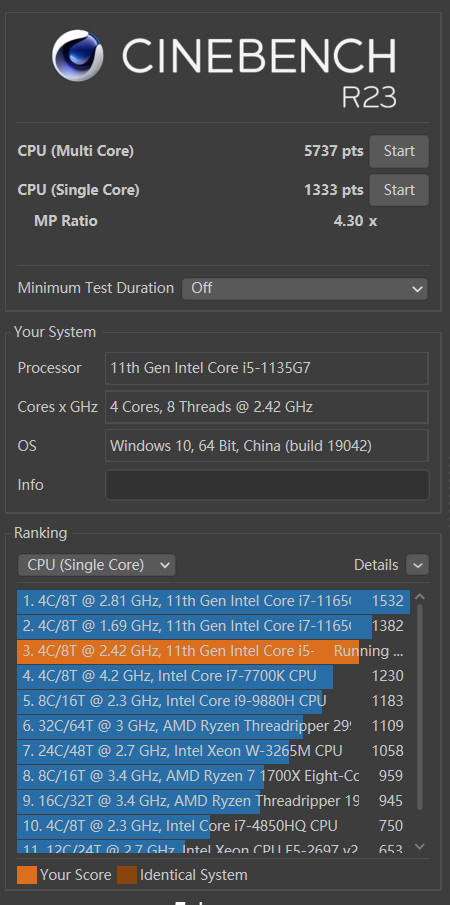Select the Ryzen 7 1700X ranking entry
Viewport: 450px width, 905px height.
click(213, 776)
